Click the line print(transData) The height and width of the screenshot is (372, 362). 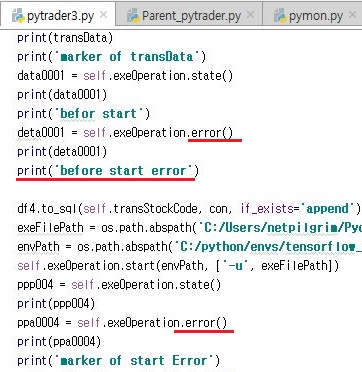coord(65,38)
